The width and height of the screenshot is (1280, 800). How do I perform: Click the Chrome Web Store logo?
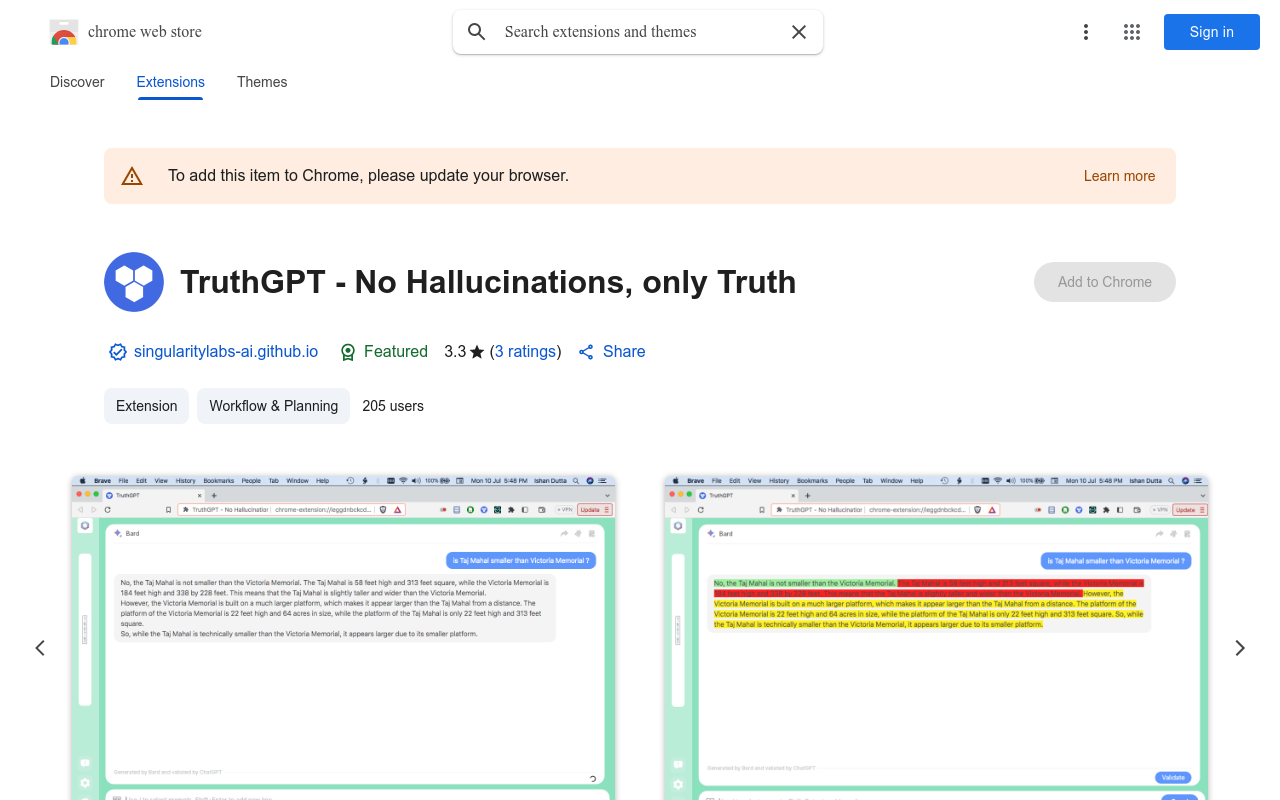(x=64, y=32)
